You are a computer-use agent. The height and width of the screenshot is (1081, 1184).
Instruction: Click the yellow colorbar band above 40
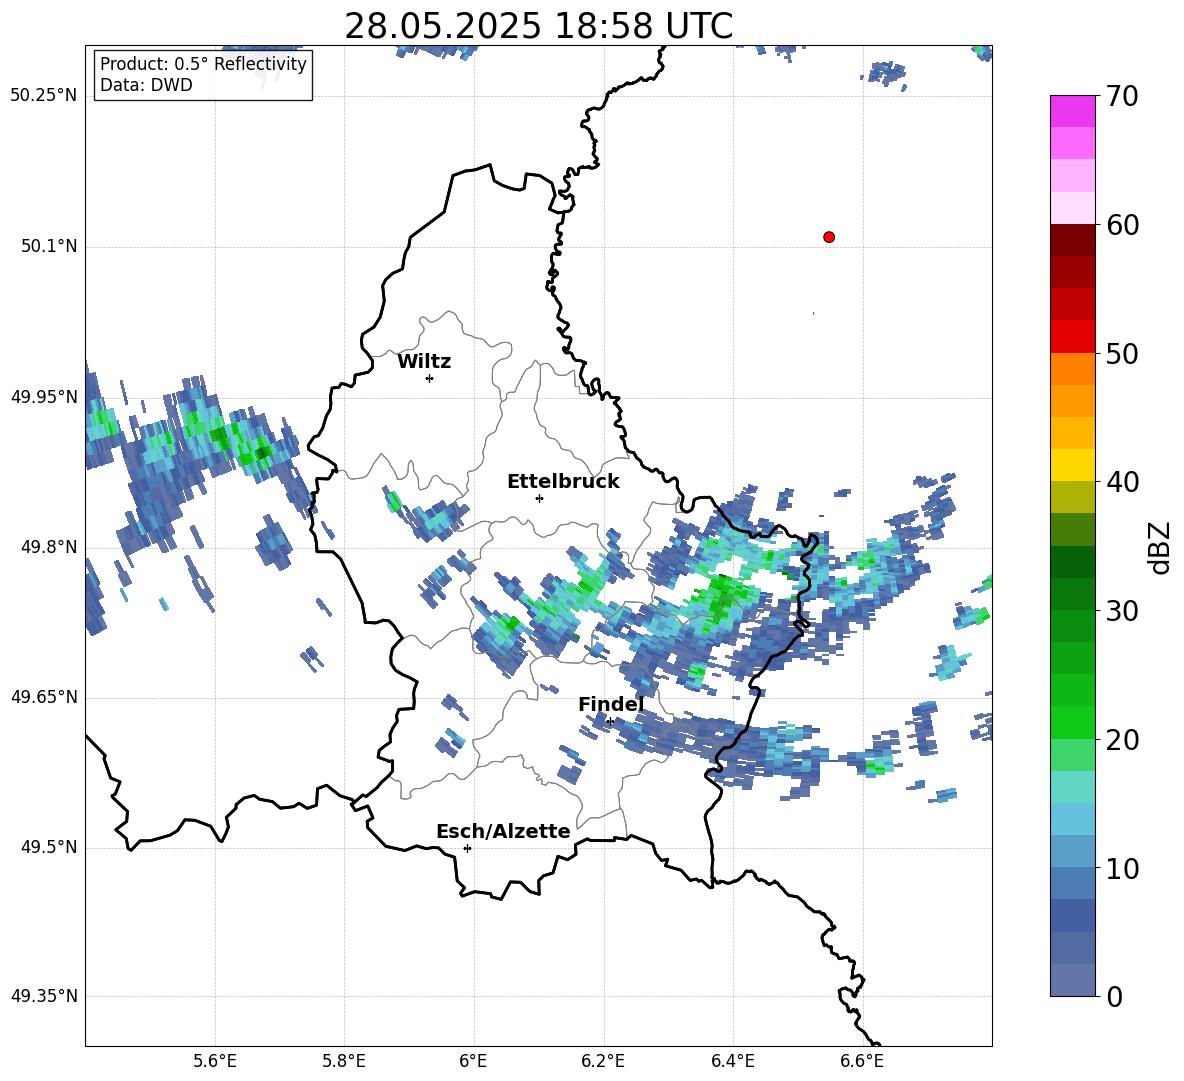(1072, 465)
